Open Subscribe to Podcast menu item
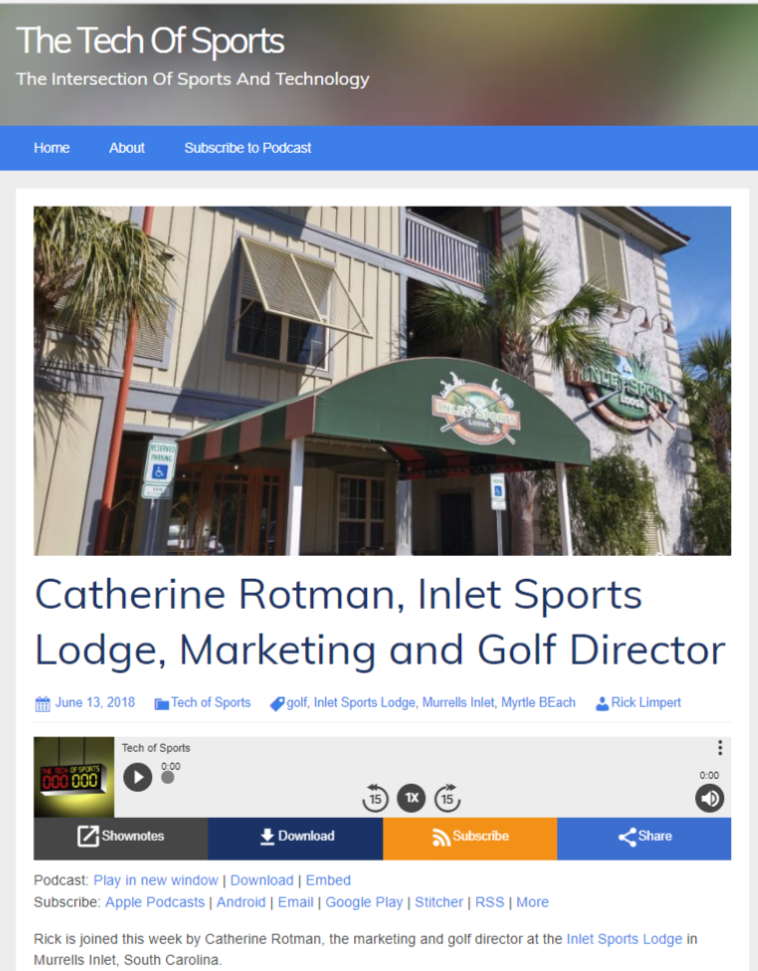 248,148
